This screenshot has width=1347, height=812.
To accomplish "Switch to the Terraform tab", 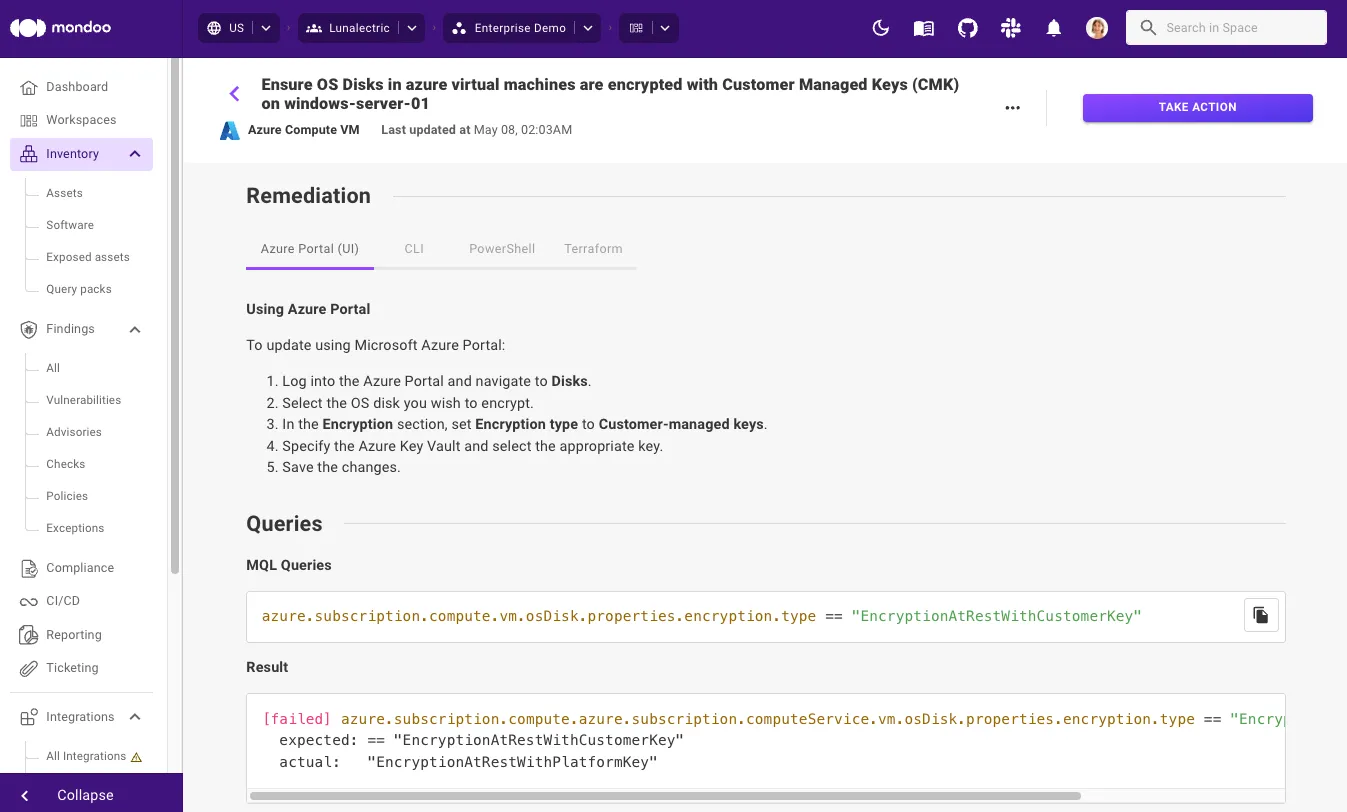I will (593, 249).
